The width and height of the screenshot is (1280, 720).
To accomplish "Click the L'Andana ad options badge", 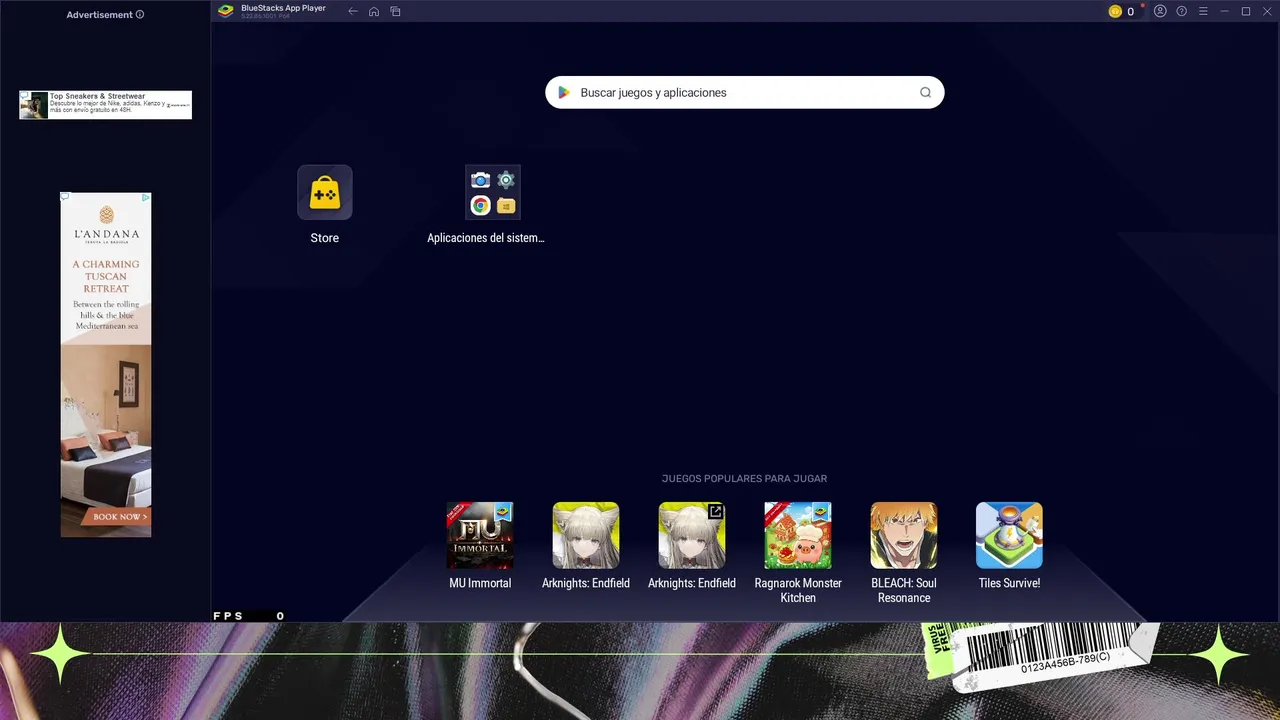I will click(x=145, y=198).
